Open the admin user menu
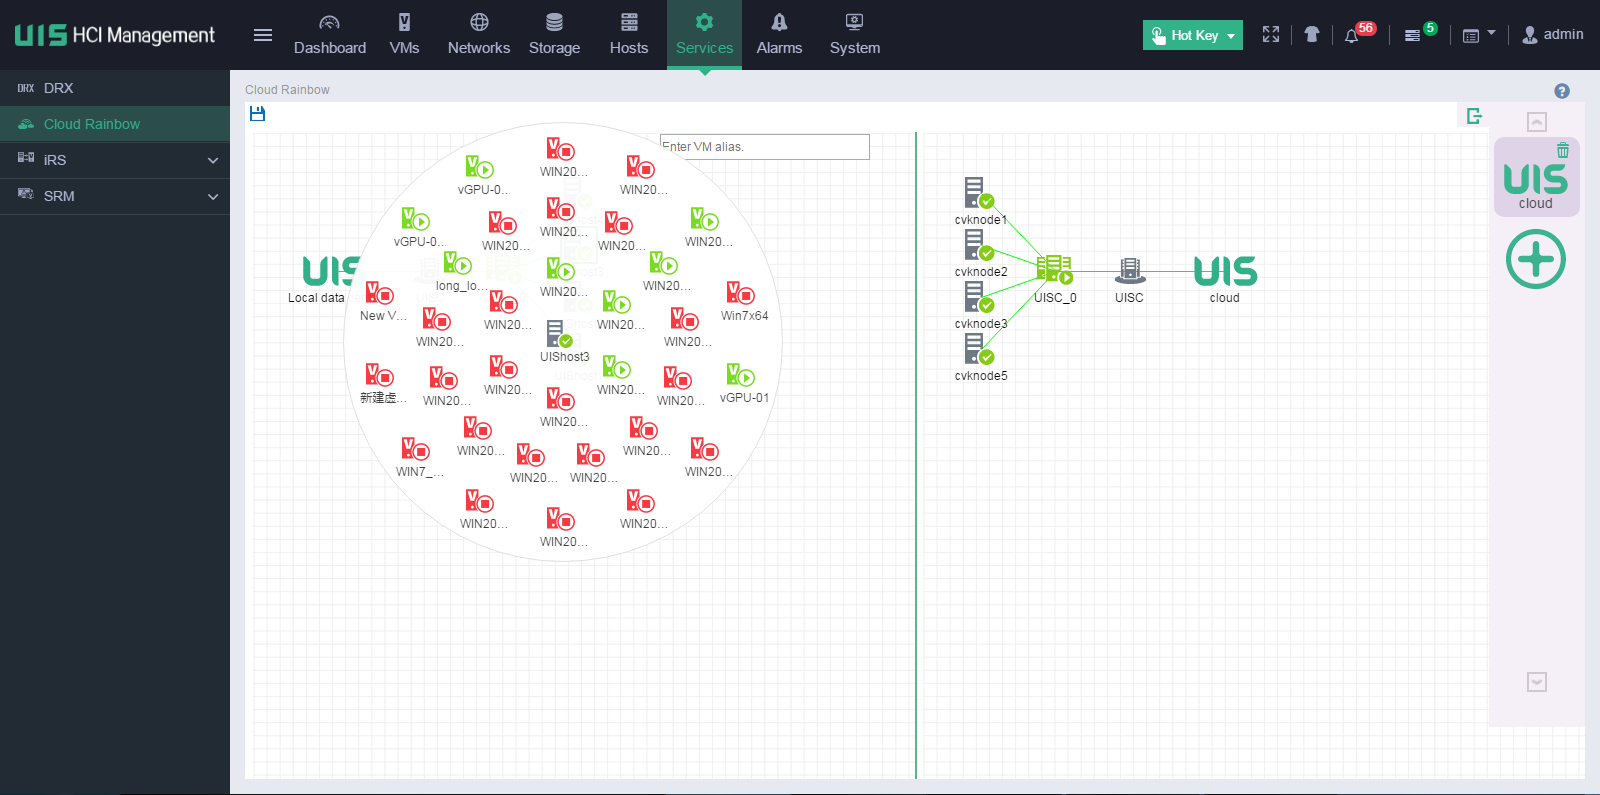Screen dimensions: 1600x795 point(1553,35)
